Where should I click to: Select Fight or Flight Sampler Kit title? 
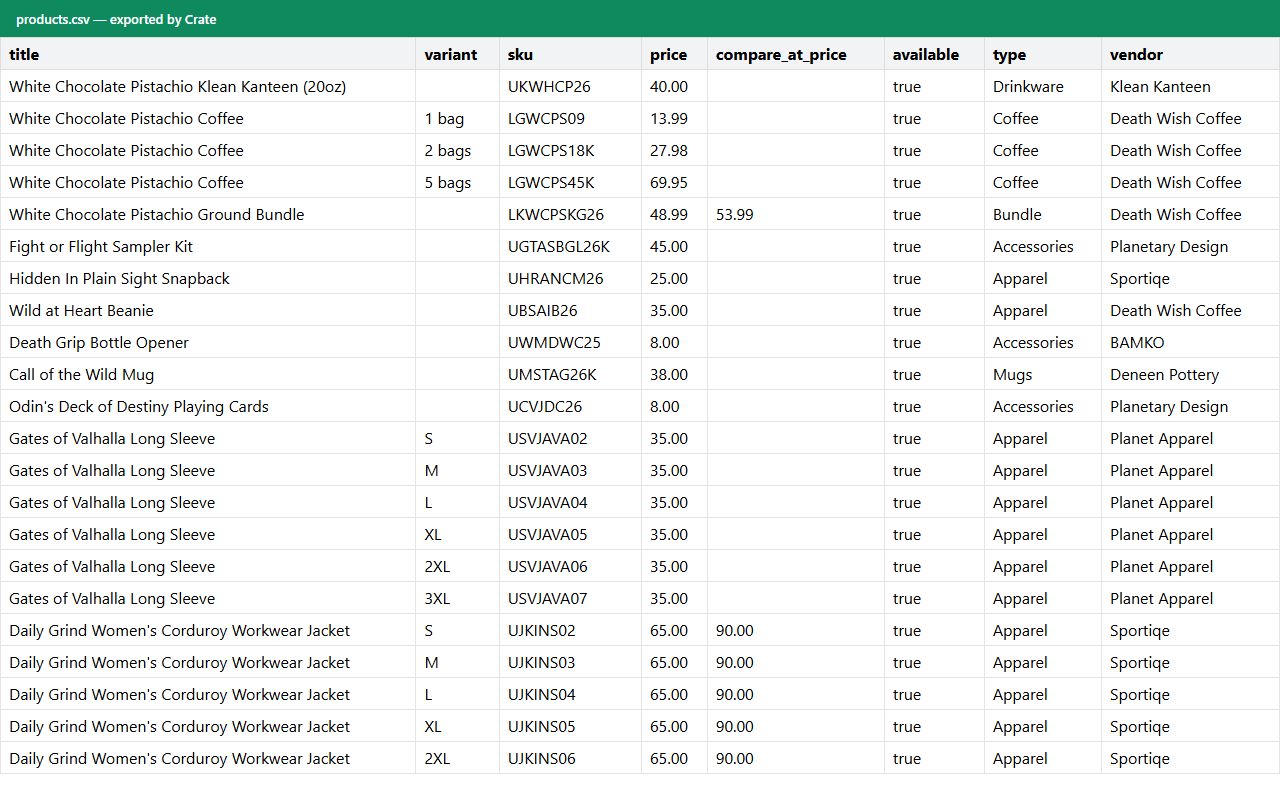[208, 246]
